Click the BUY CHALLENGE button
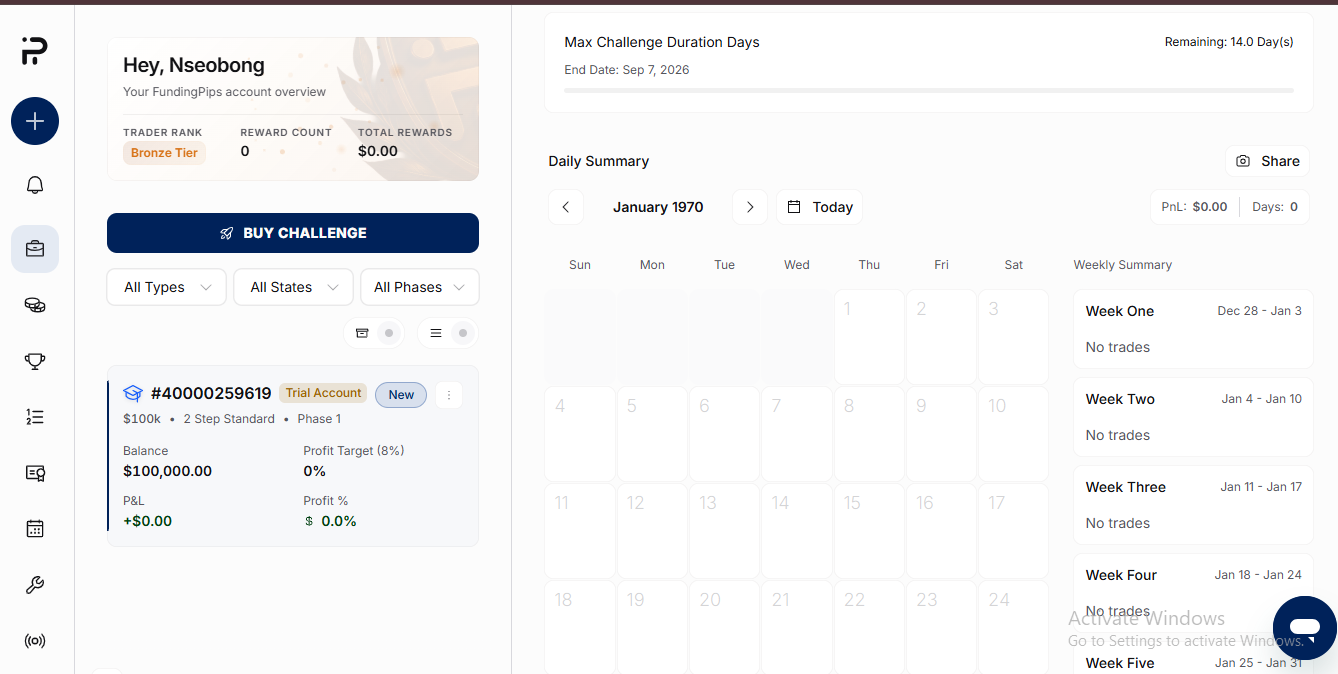The image size is (1338, 674). (293, 233)
